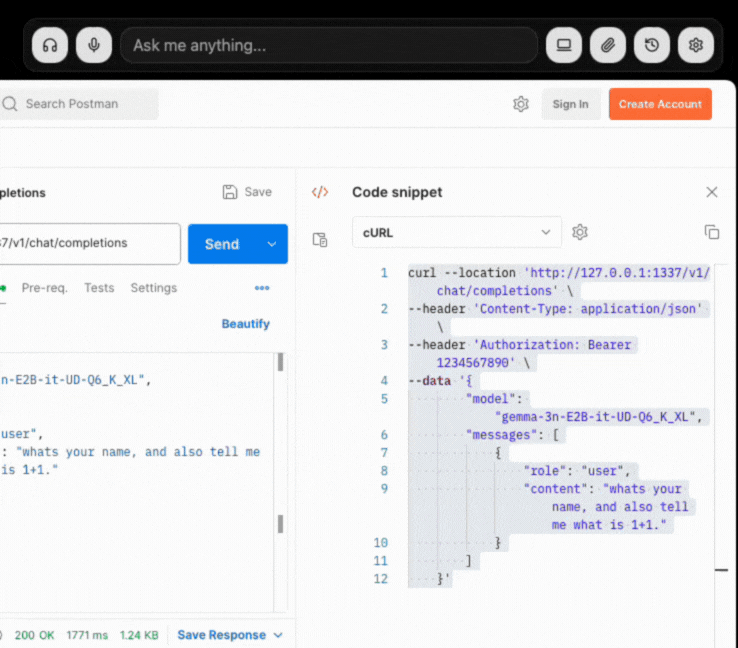Screen dimensions: 738x648
Task: Click the 1771 ms response time
Action: click(87, 635)
